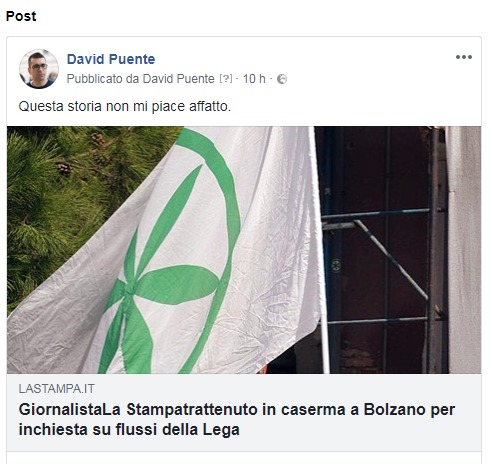Click the white flagpole in the photo
Viewport: 493px width, 464px height.
pos(319,250)
